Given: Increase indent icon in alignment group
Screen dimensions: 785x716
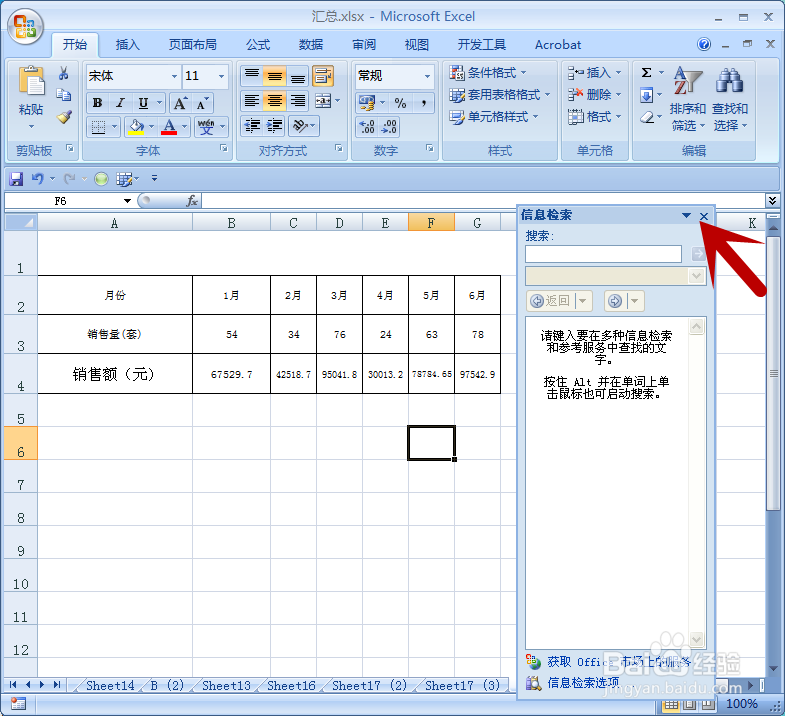Looking at the screenshot, I should [x=274, y=126].
